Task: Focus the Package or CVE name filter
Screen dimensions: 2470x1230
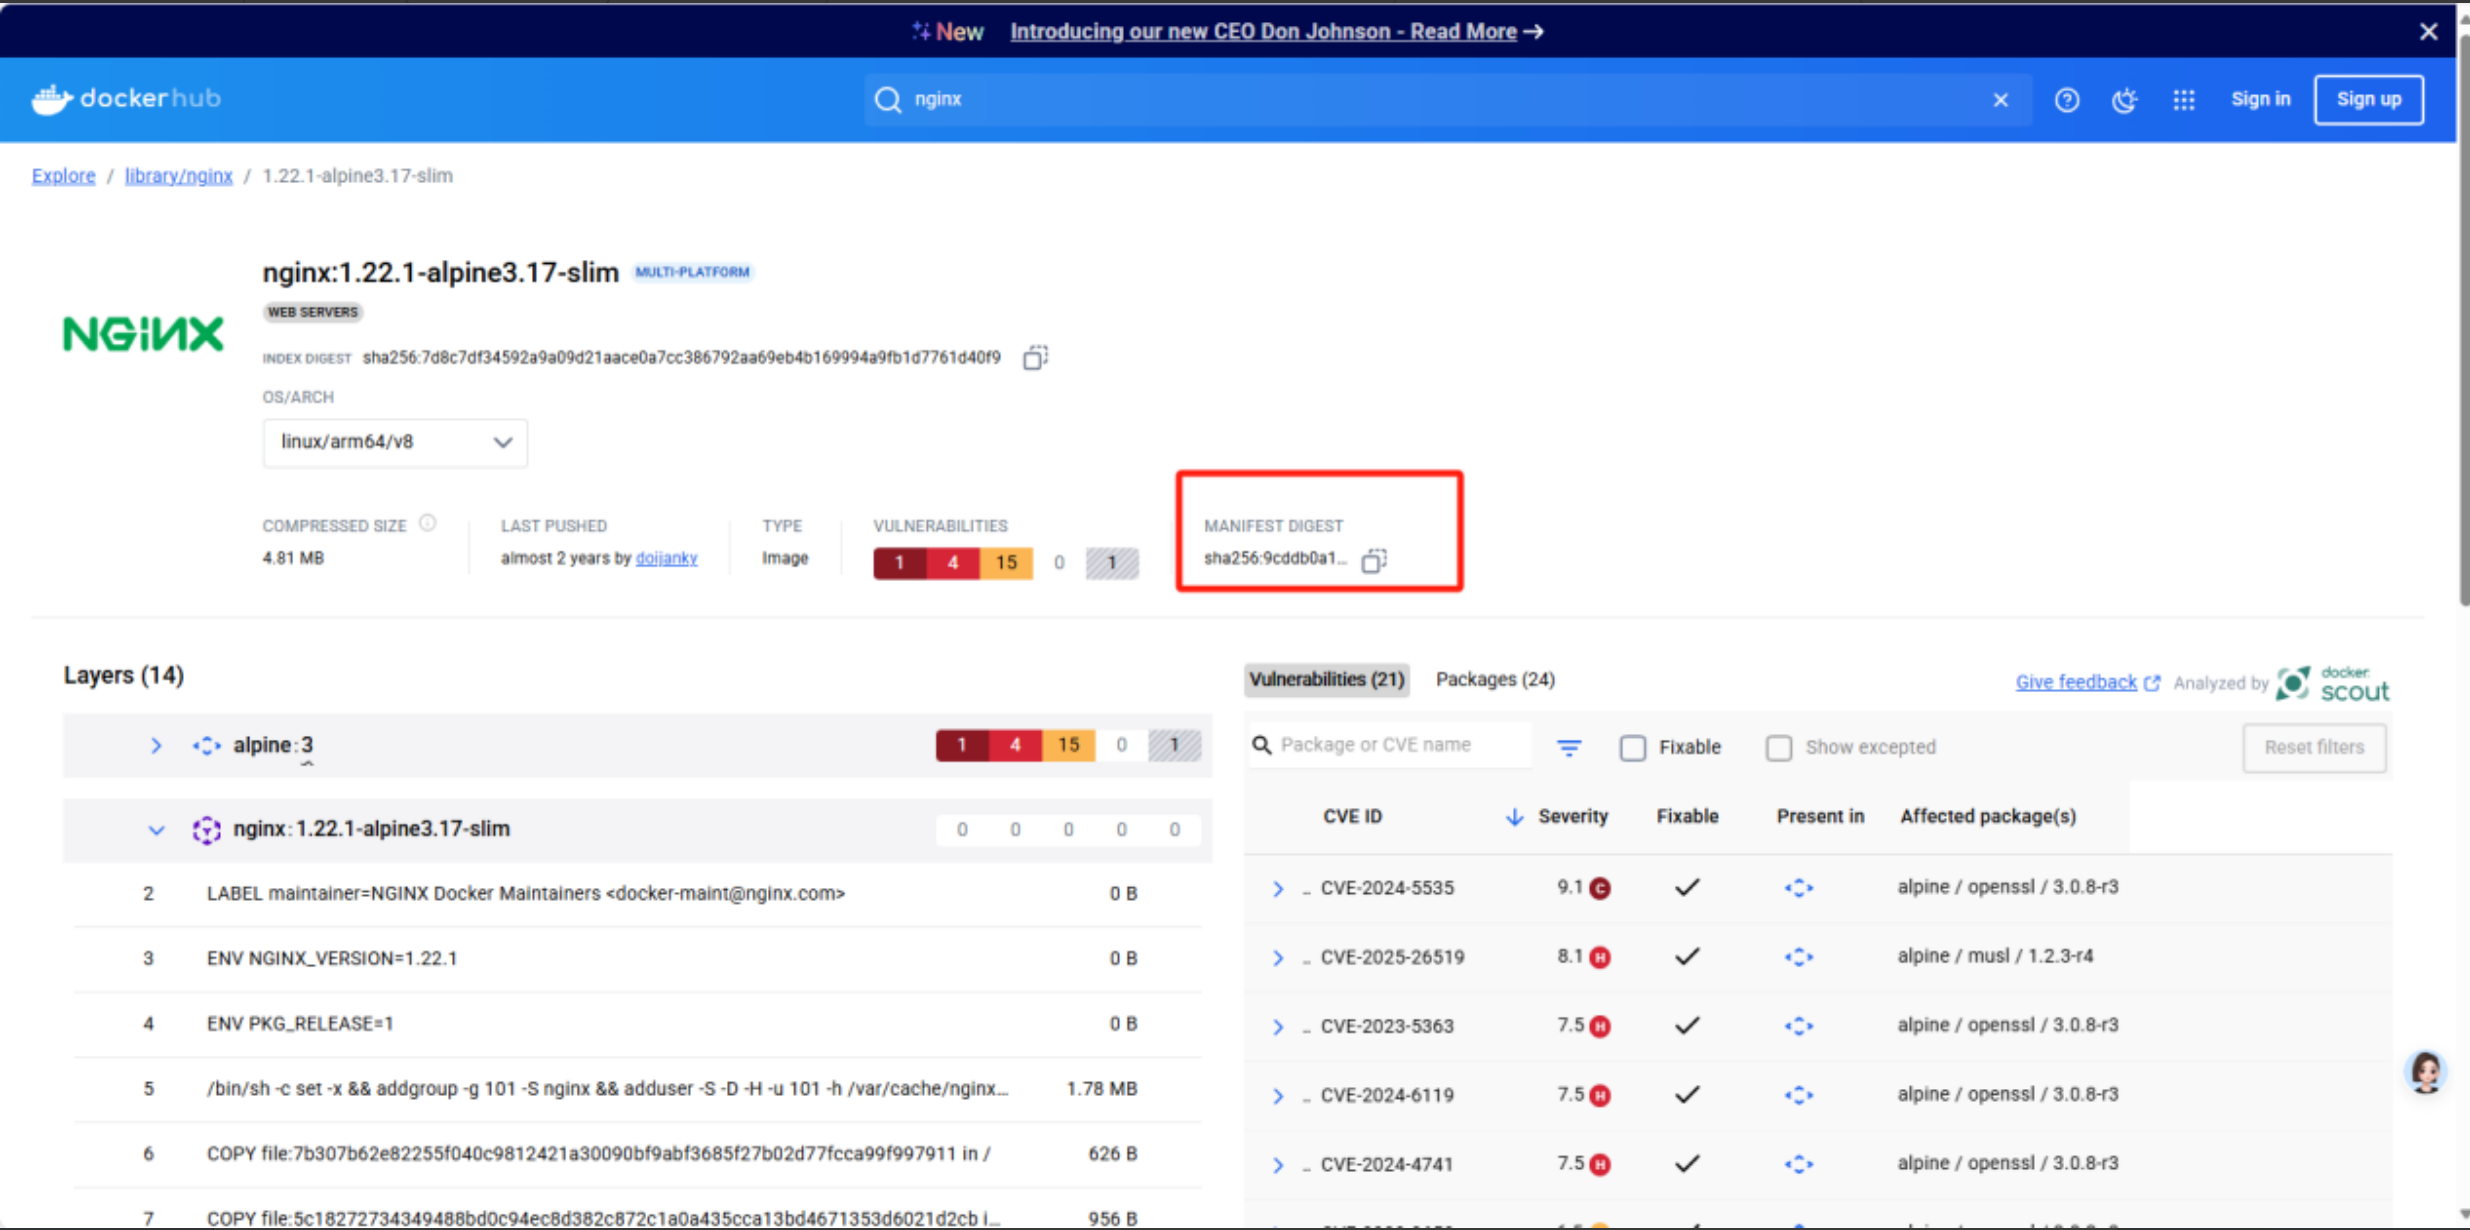Action: (x=1391, y=745)
